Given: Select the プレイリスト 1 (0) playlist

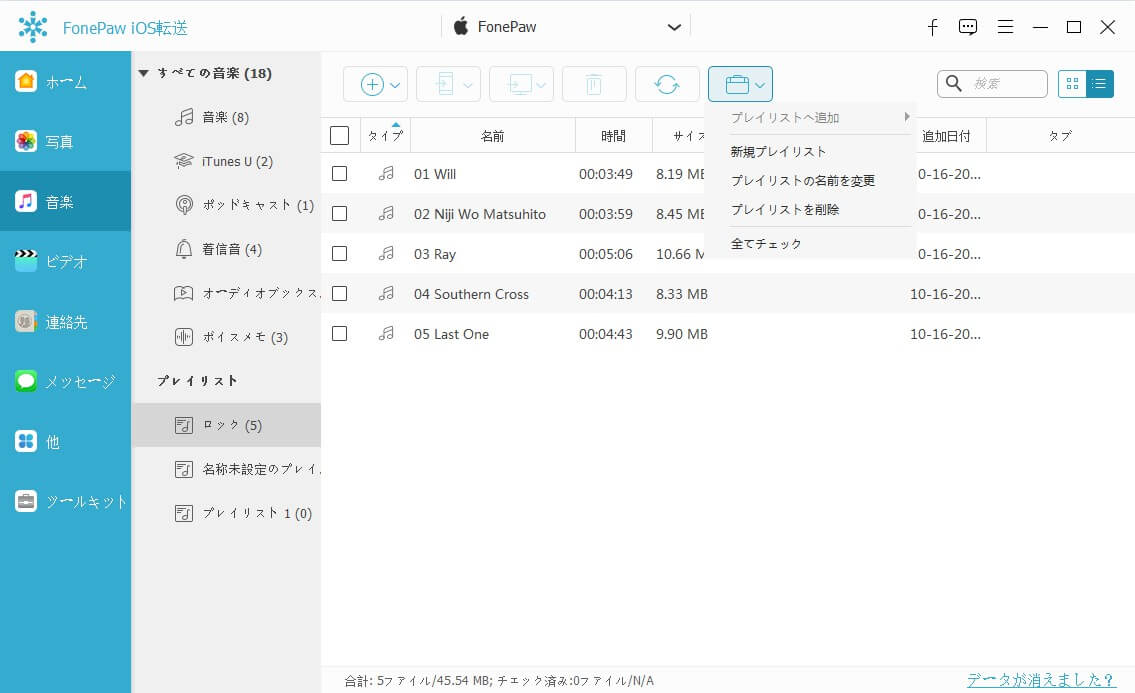Looking at the screenshot, I should click(x=226, y=513).
